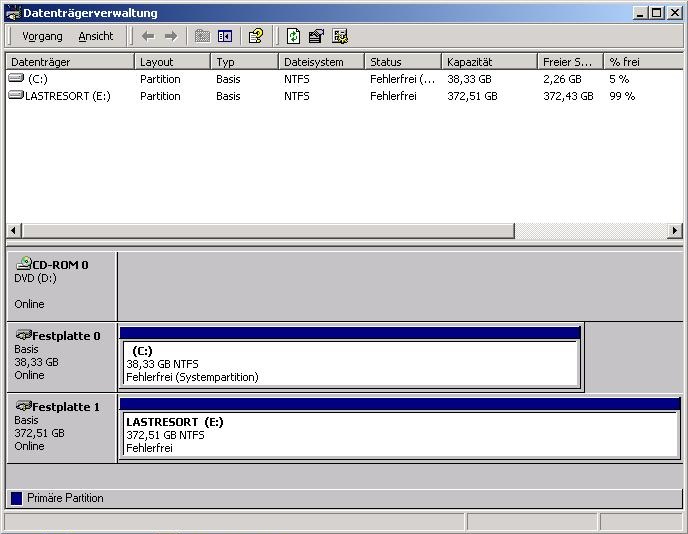
Task: Click the 5 % free cell
Action: click(x=619, y=79)
